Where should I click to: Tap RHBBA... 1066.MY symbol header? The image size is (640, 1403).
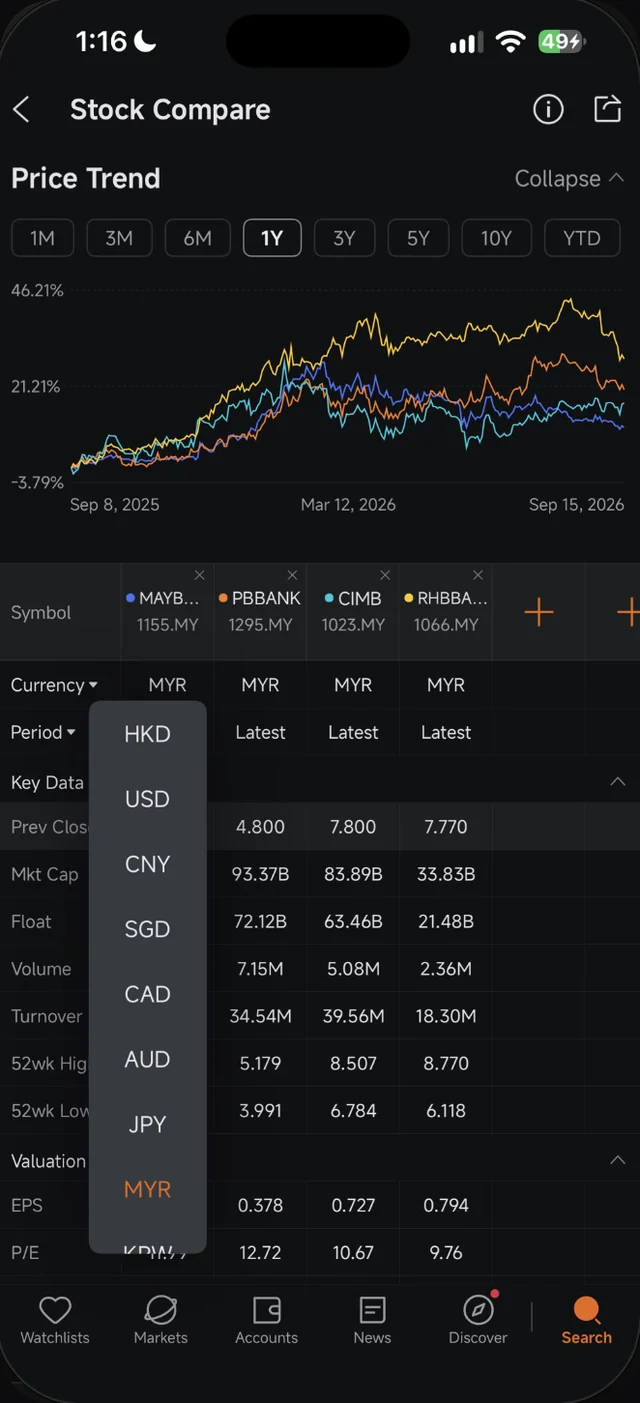[x=446, y=611]
